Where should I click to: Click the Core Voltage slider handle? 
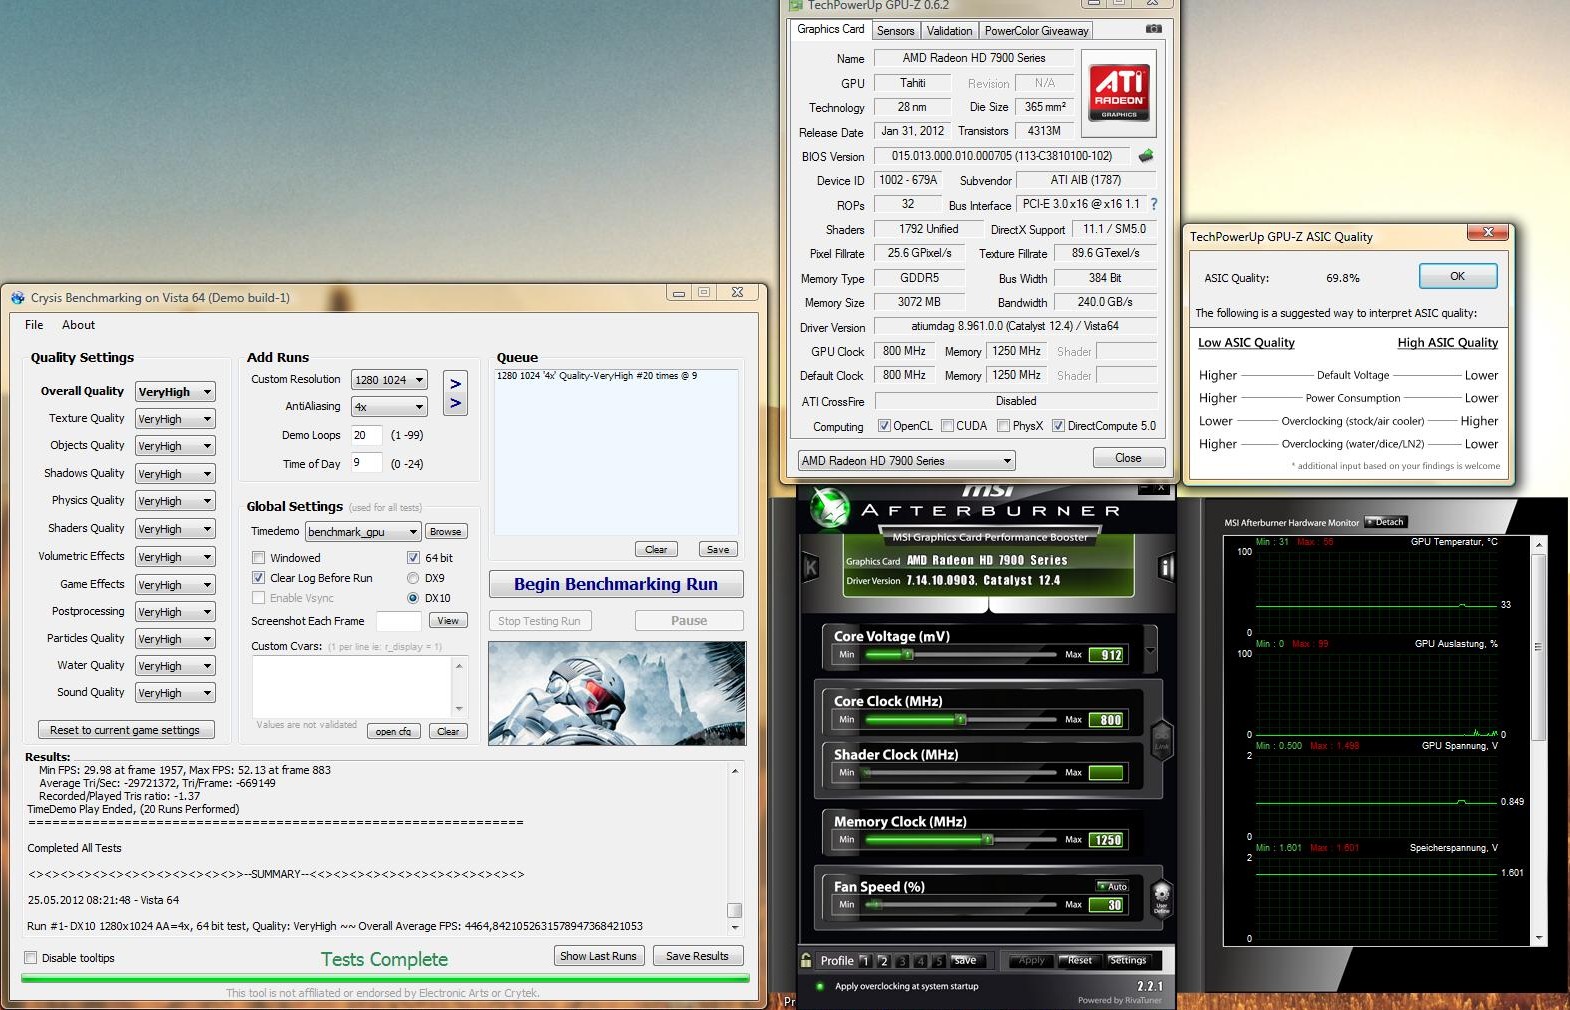[x=908, y=654]
